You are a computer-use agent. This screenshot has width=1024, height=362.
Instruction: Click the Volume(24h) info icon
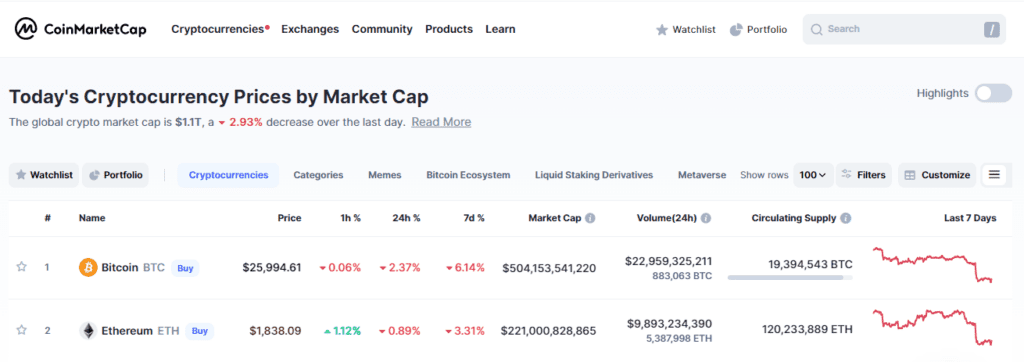[x=706, y=218]
